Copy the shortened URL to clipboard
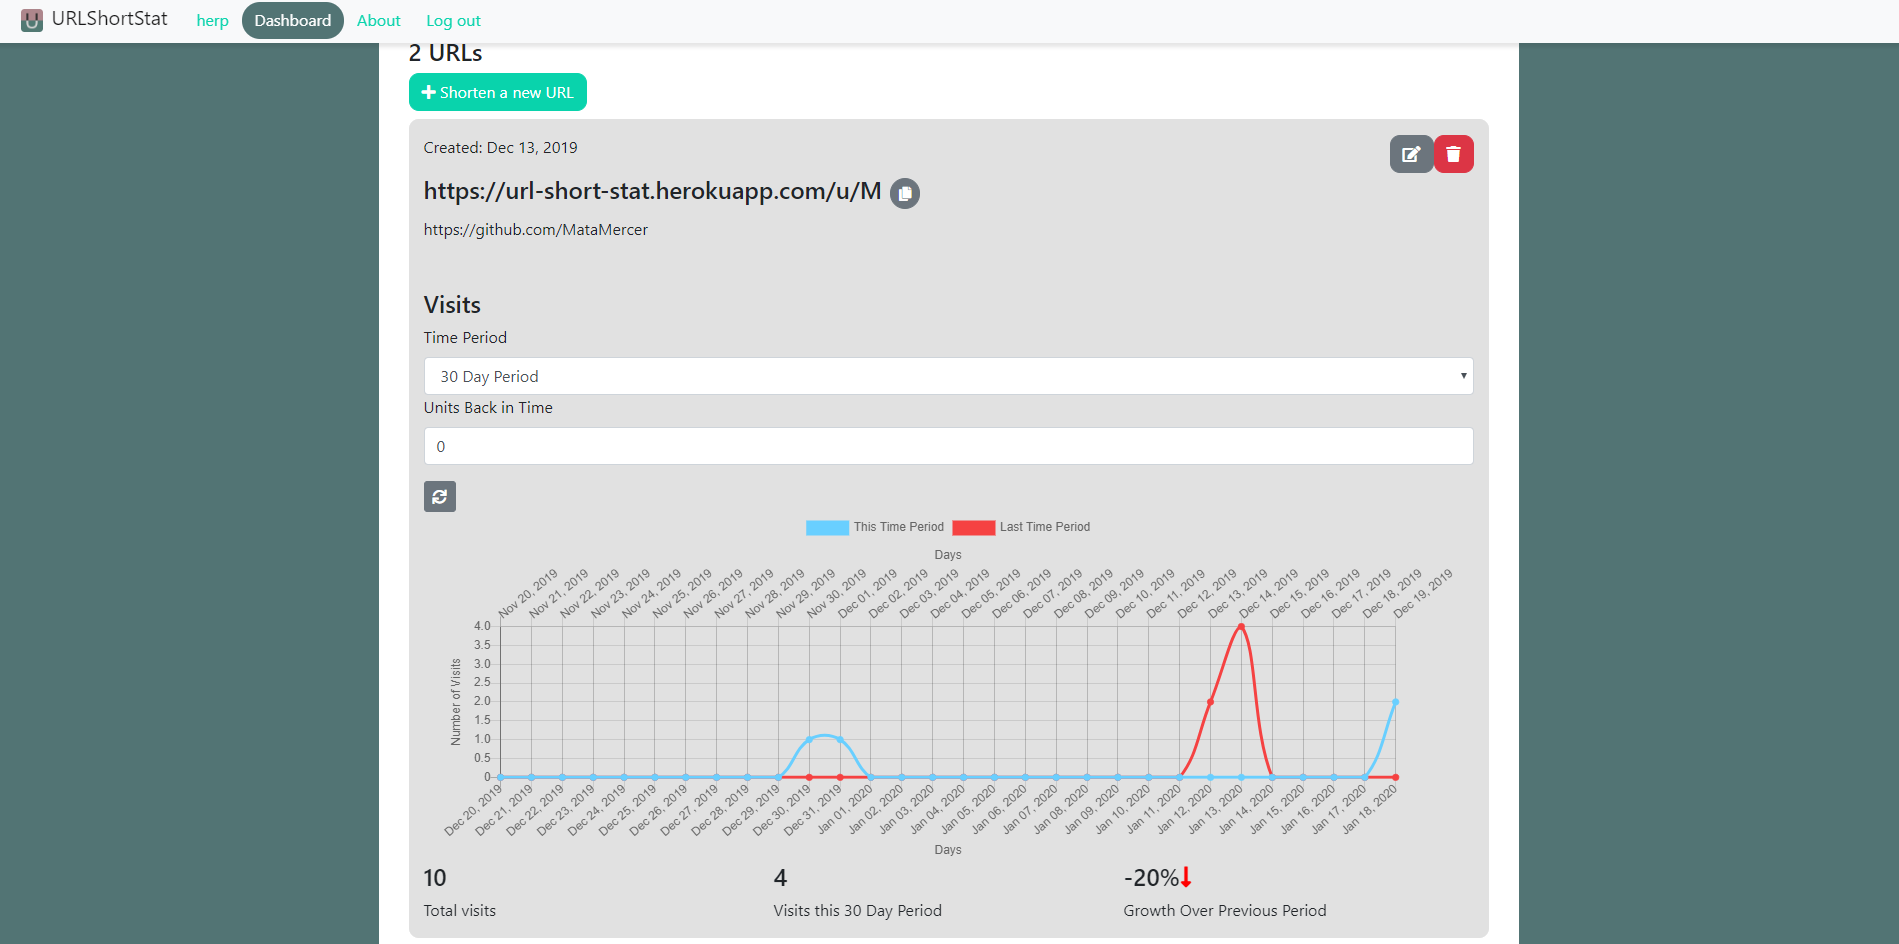The height and width of the screenshot is (944, 1899). (905, 193)
